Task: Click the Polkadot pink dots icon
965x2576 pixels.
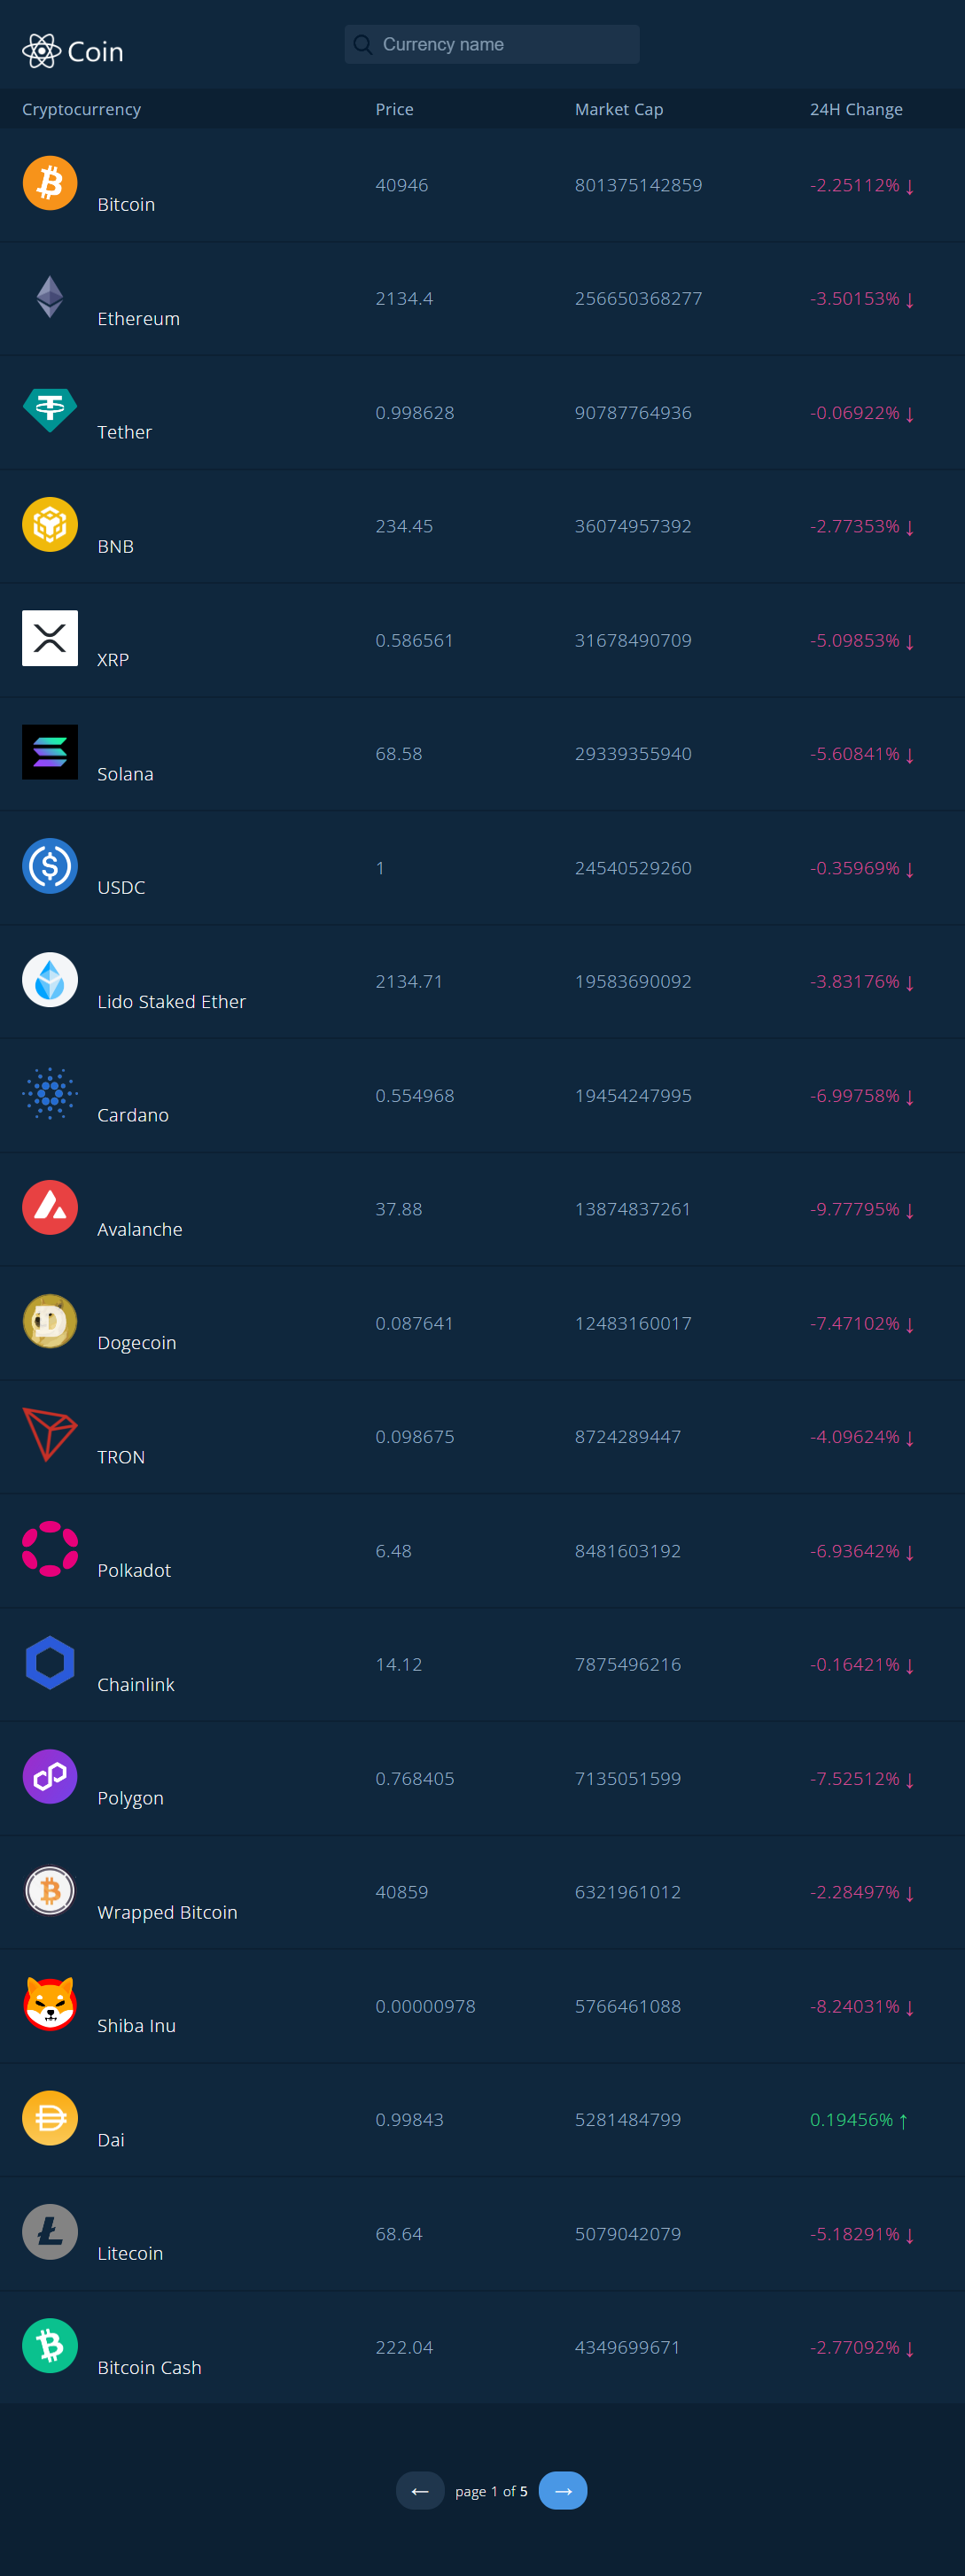Action: coord(50,1549)
